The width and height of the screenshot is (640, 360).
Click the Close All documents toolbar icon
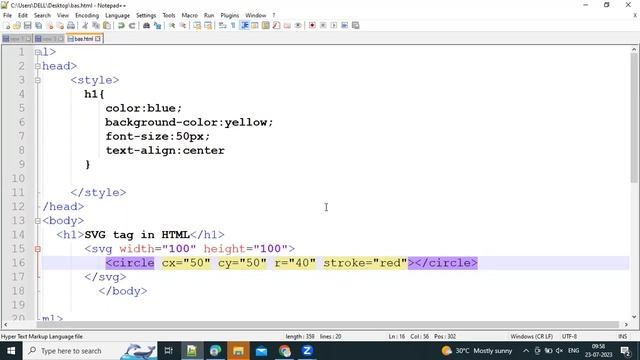60,25
